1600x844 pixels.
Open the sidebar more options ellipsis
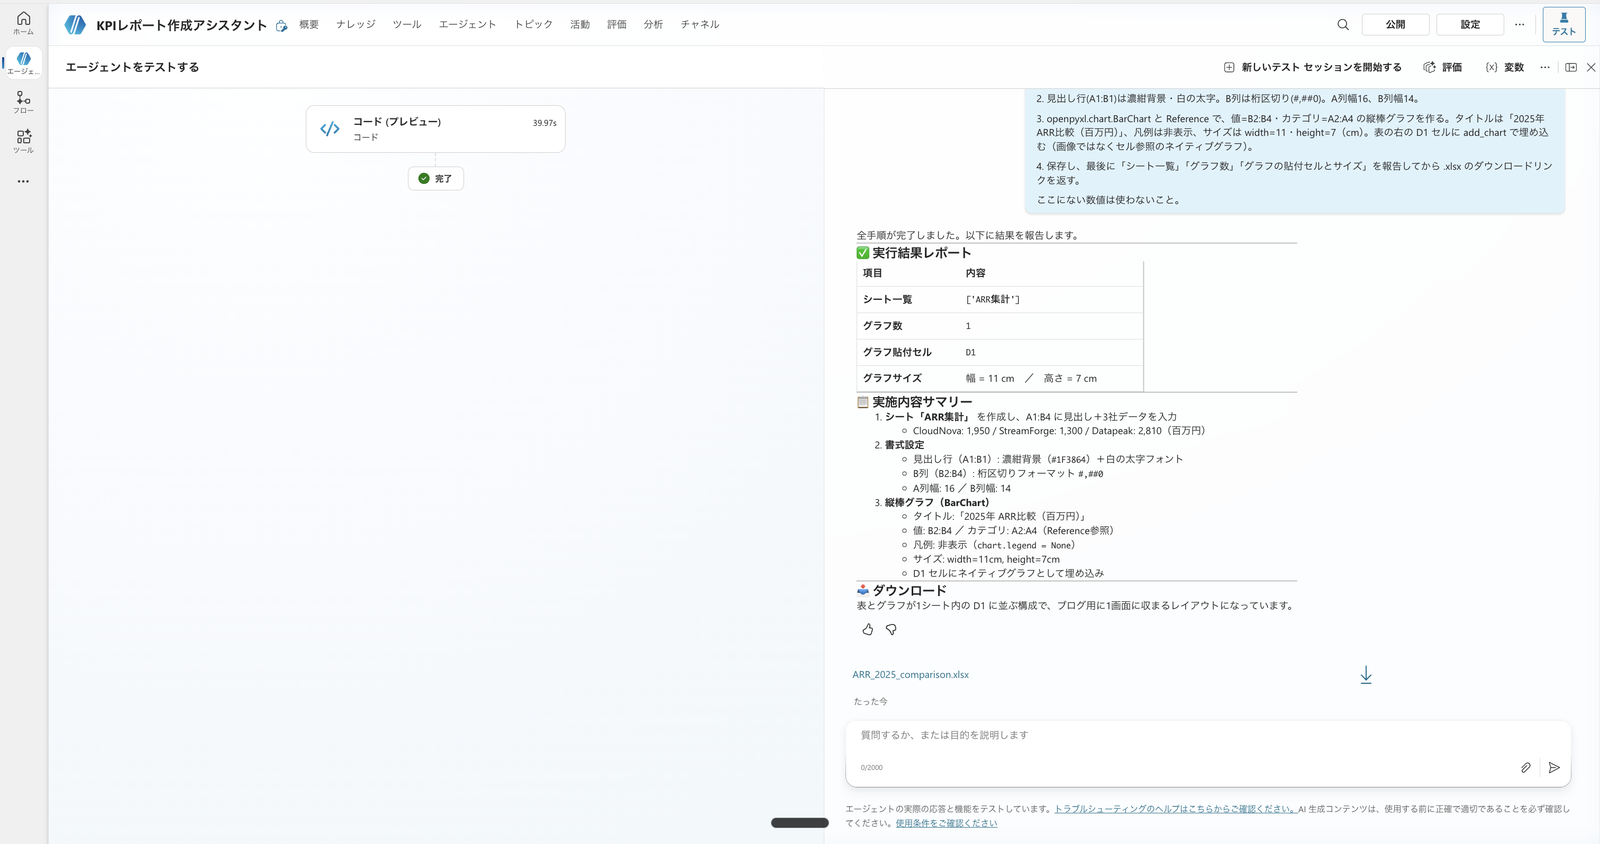[x=23, y=181]
